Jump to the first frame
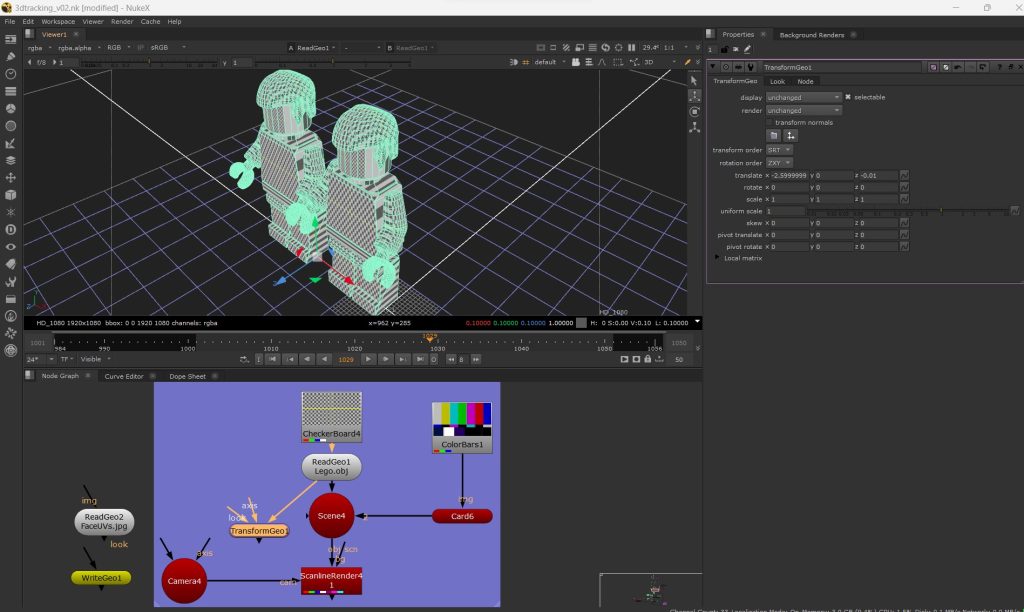 click(273, 359)
